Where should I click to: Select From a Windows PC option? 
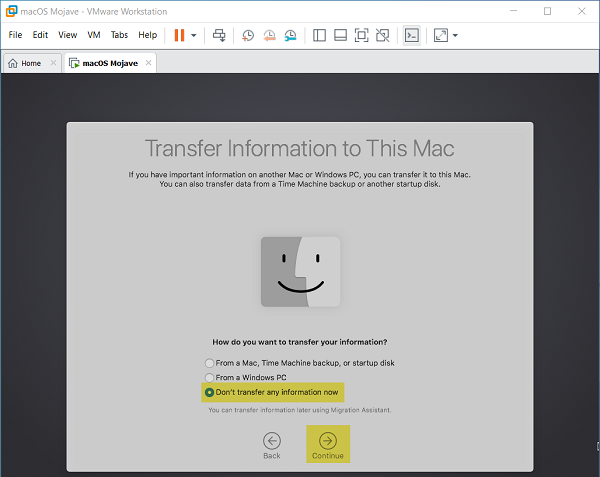tap(246, 378)
